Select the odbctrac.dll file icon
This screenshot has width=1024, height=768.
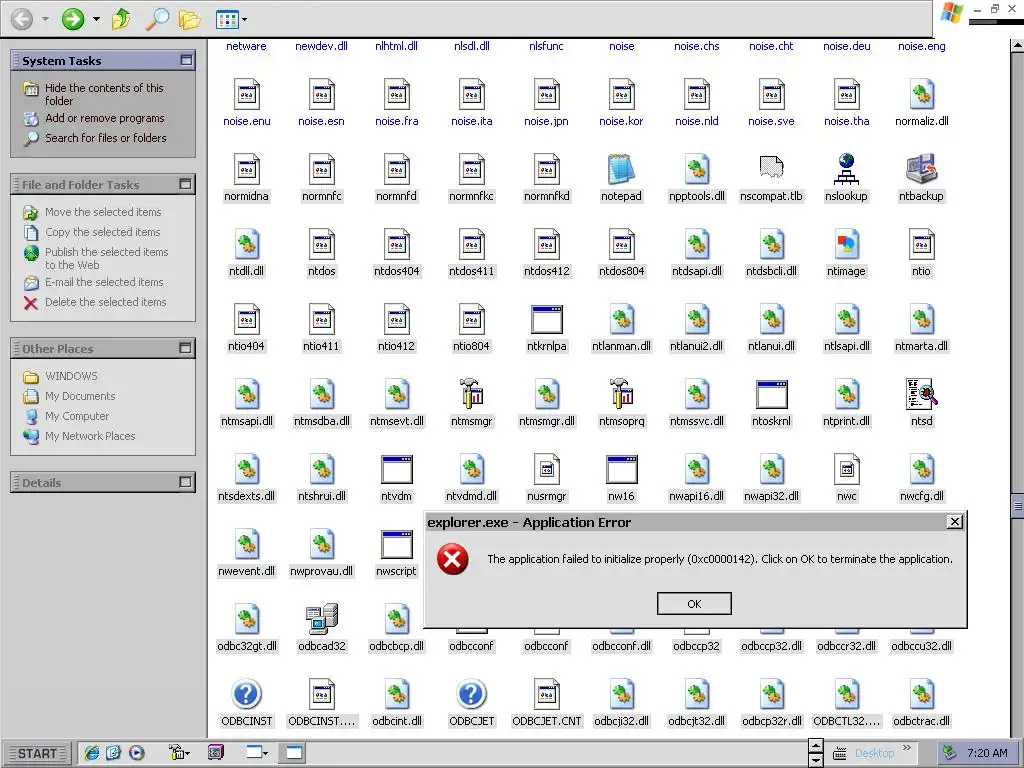[x=921, y=694]
